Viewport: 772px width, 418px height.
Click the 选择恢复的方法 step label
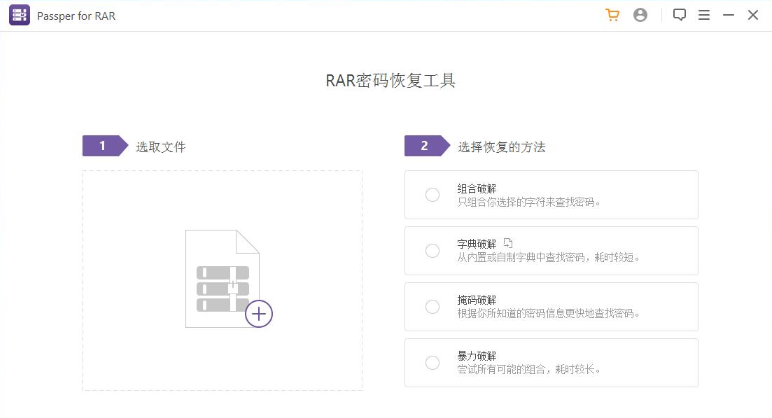pyautogui.click(x=502, y=147)
